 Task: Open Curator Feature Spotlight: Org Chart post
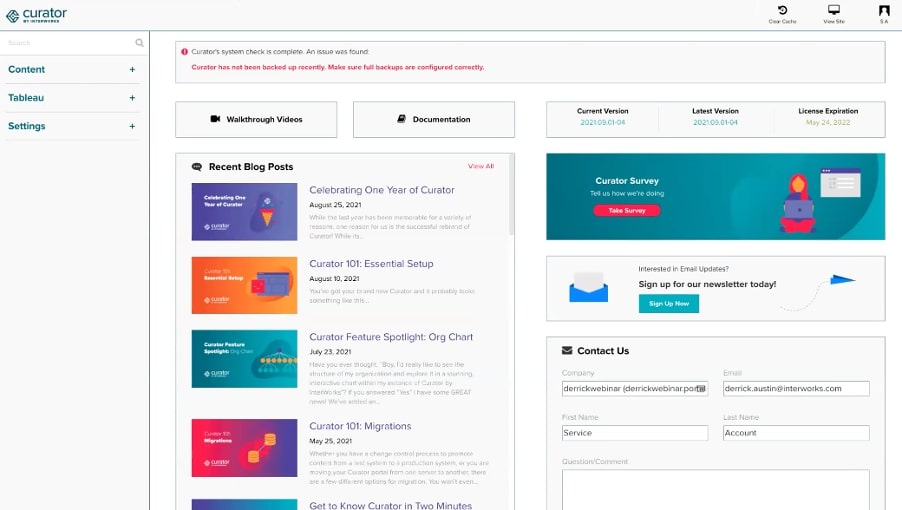pos(391,337)
